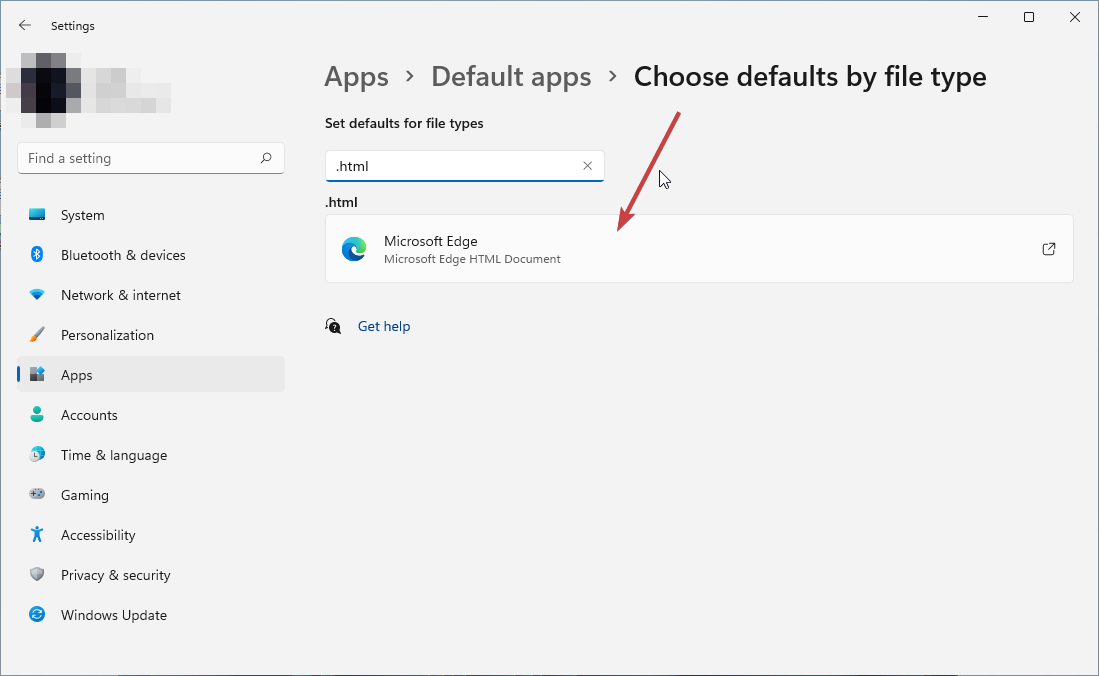Click the back arrow in Settings header
Image resolution: width=1099 pixels, height=676 pixels.
pyautogui.click(x=25, y=25)
